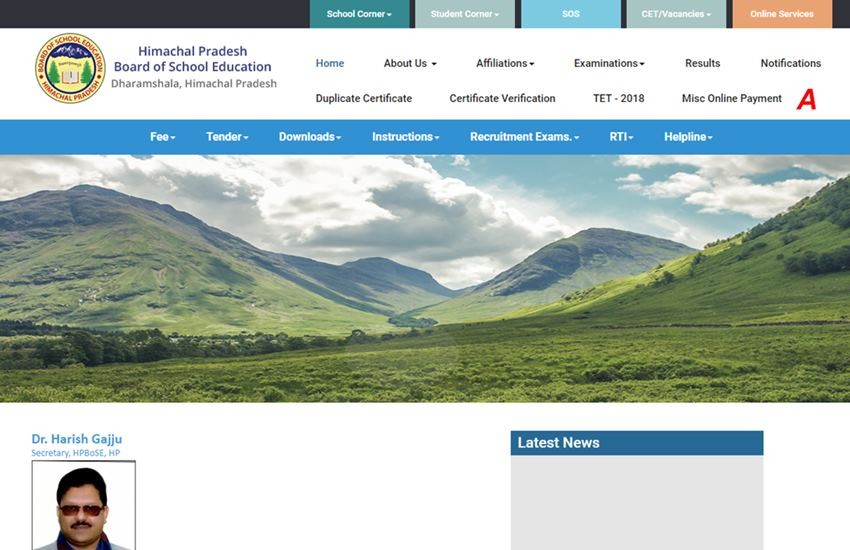Click the SOS button
850x550 pixels.
(x=570, y=14)
